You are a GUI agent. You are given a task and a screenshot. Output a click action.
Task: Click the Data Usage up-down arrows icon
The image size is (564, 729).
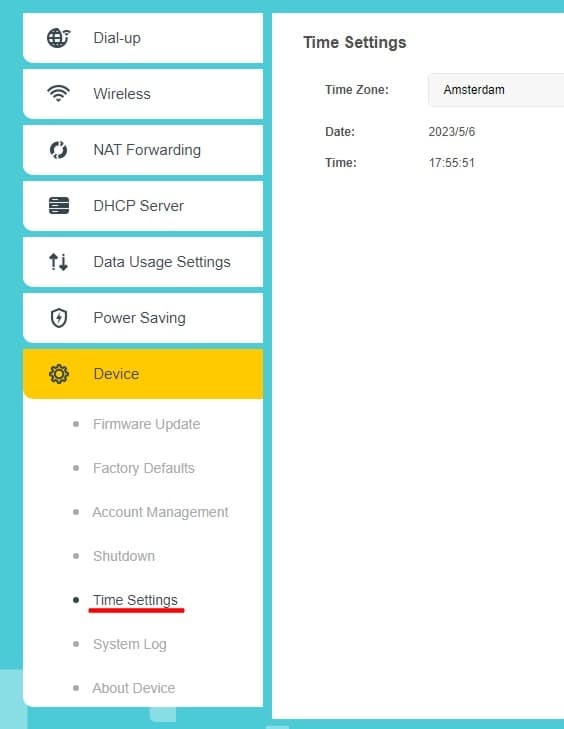tap(59, 262)
